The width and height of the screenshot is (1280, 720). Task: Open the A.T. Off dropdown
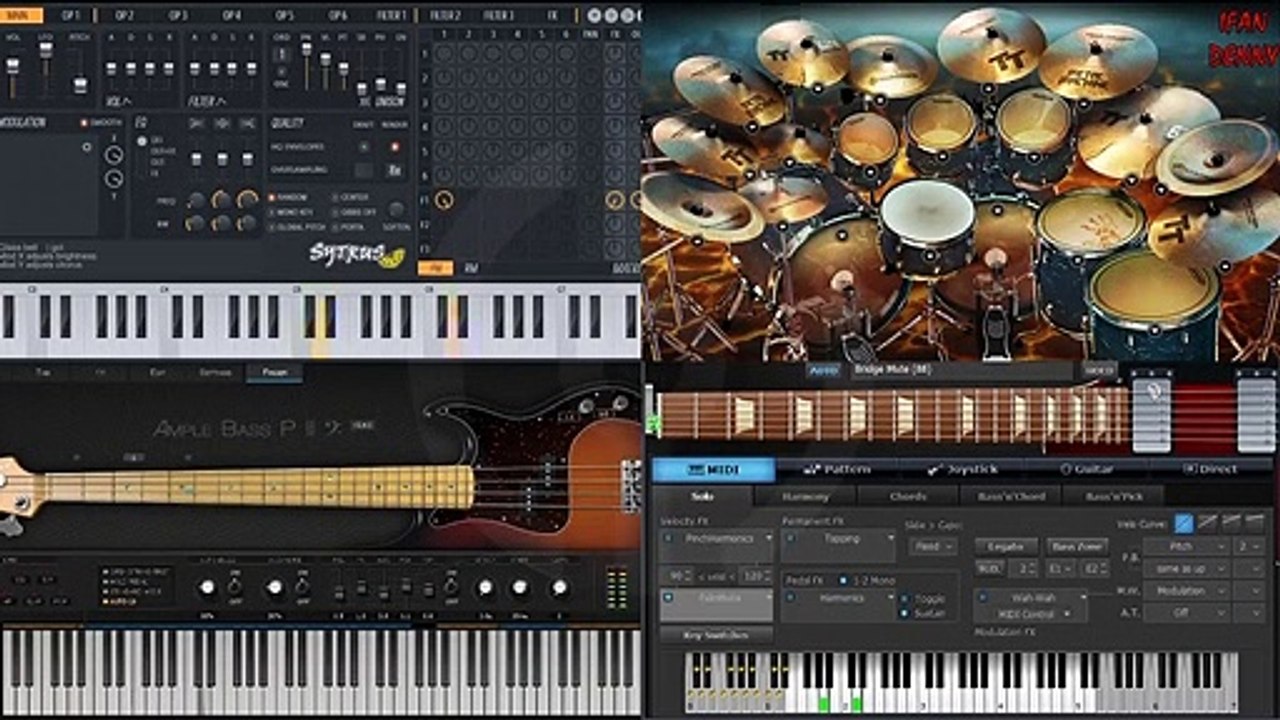pyautogui.click(x=1186, y=612)
